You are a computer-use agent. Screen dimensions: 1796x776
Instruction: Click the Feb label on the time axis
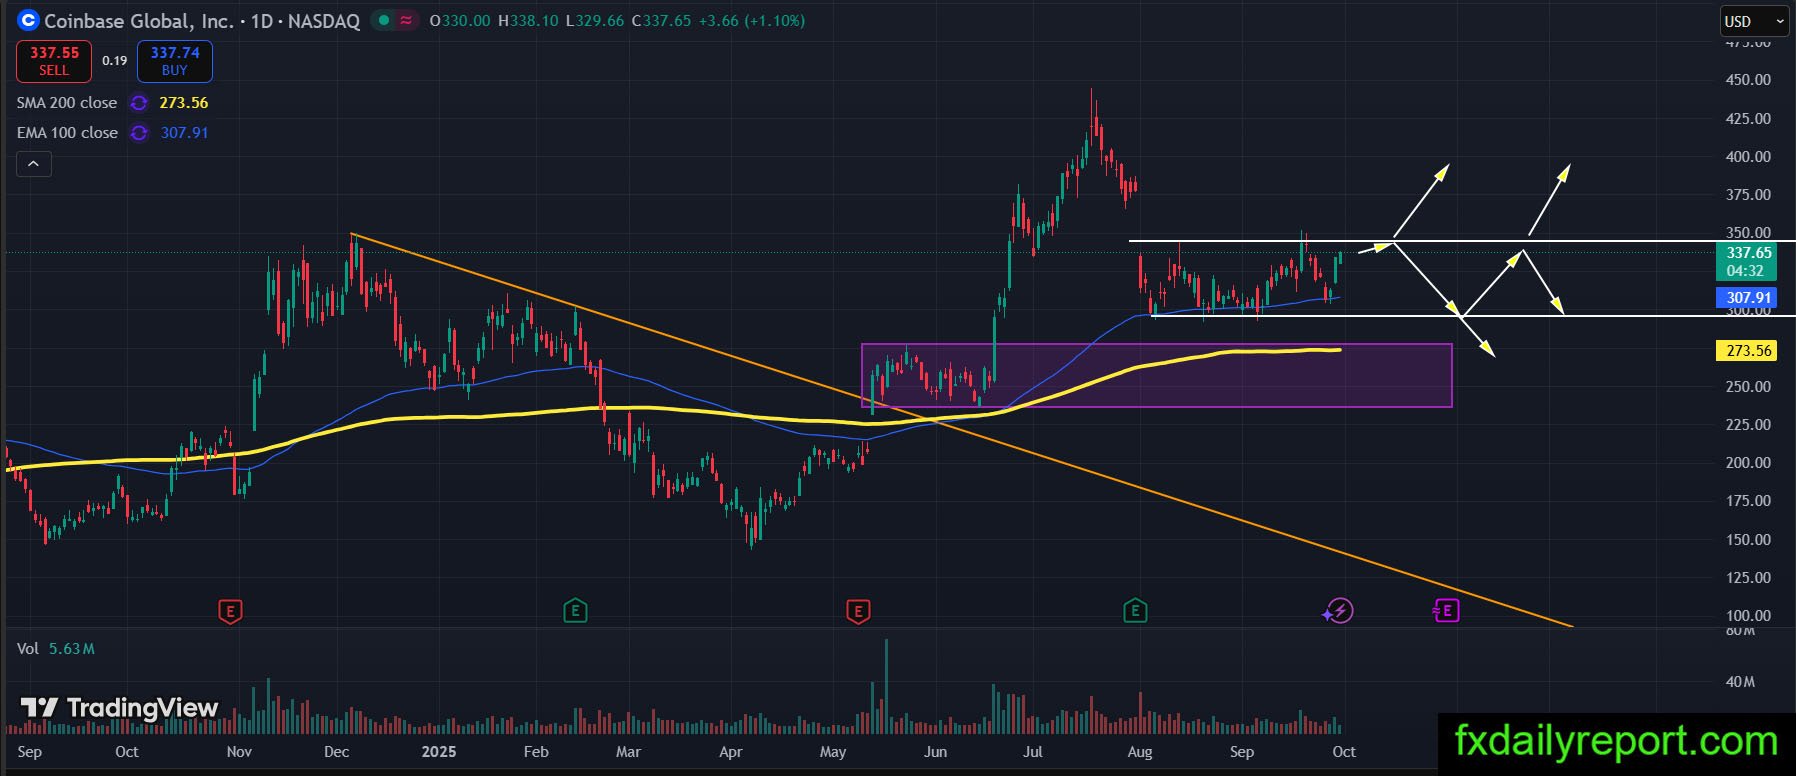pos(536,752)
